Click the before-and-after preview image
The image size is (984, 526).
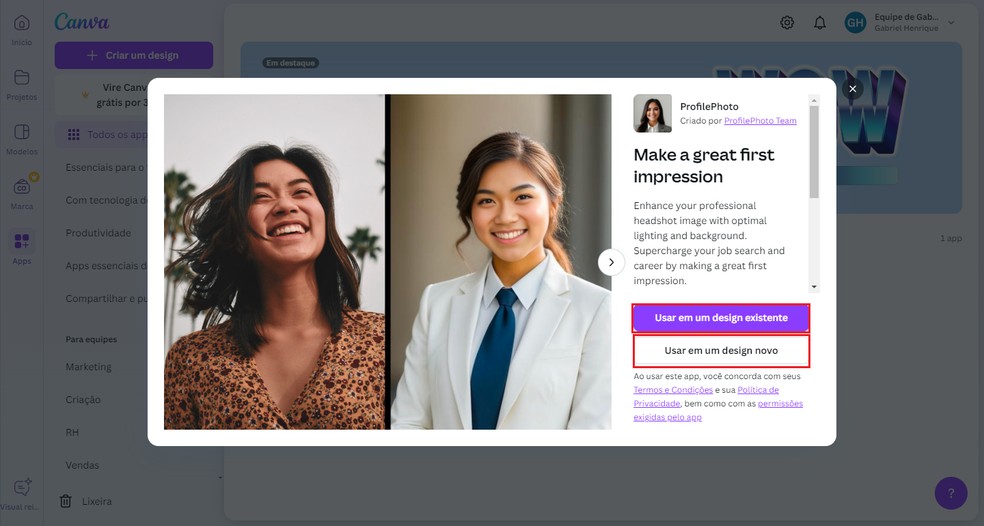tap(387, 262)
